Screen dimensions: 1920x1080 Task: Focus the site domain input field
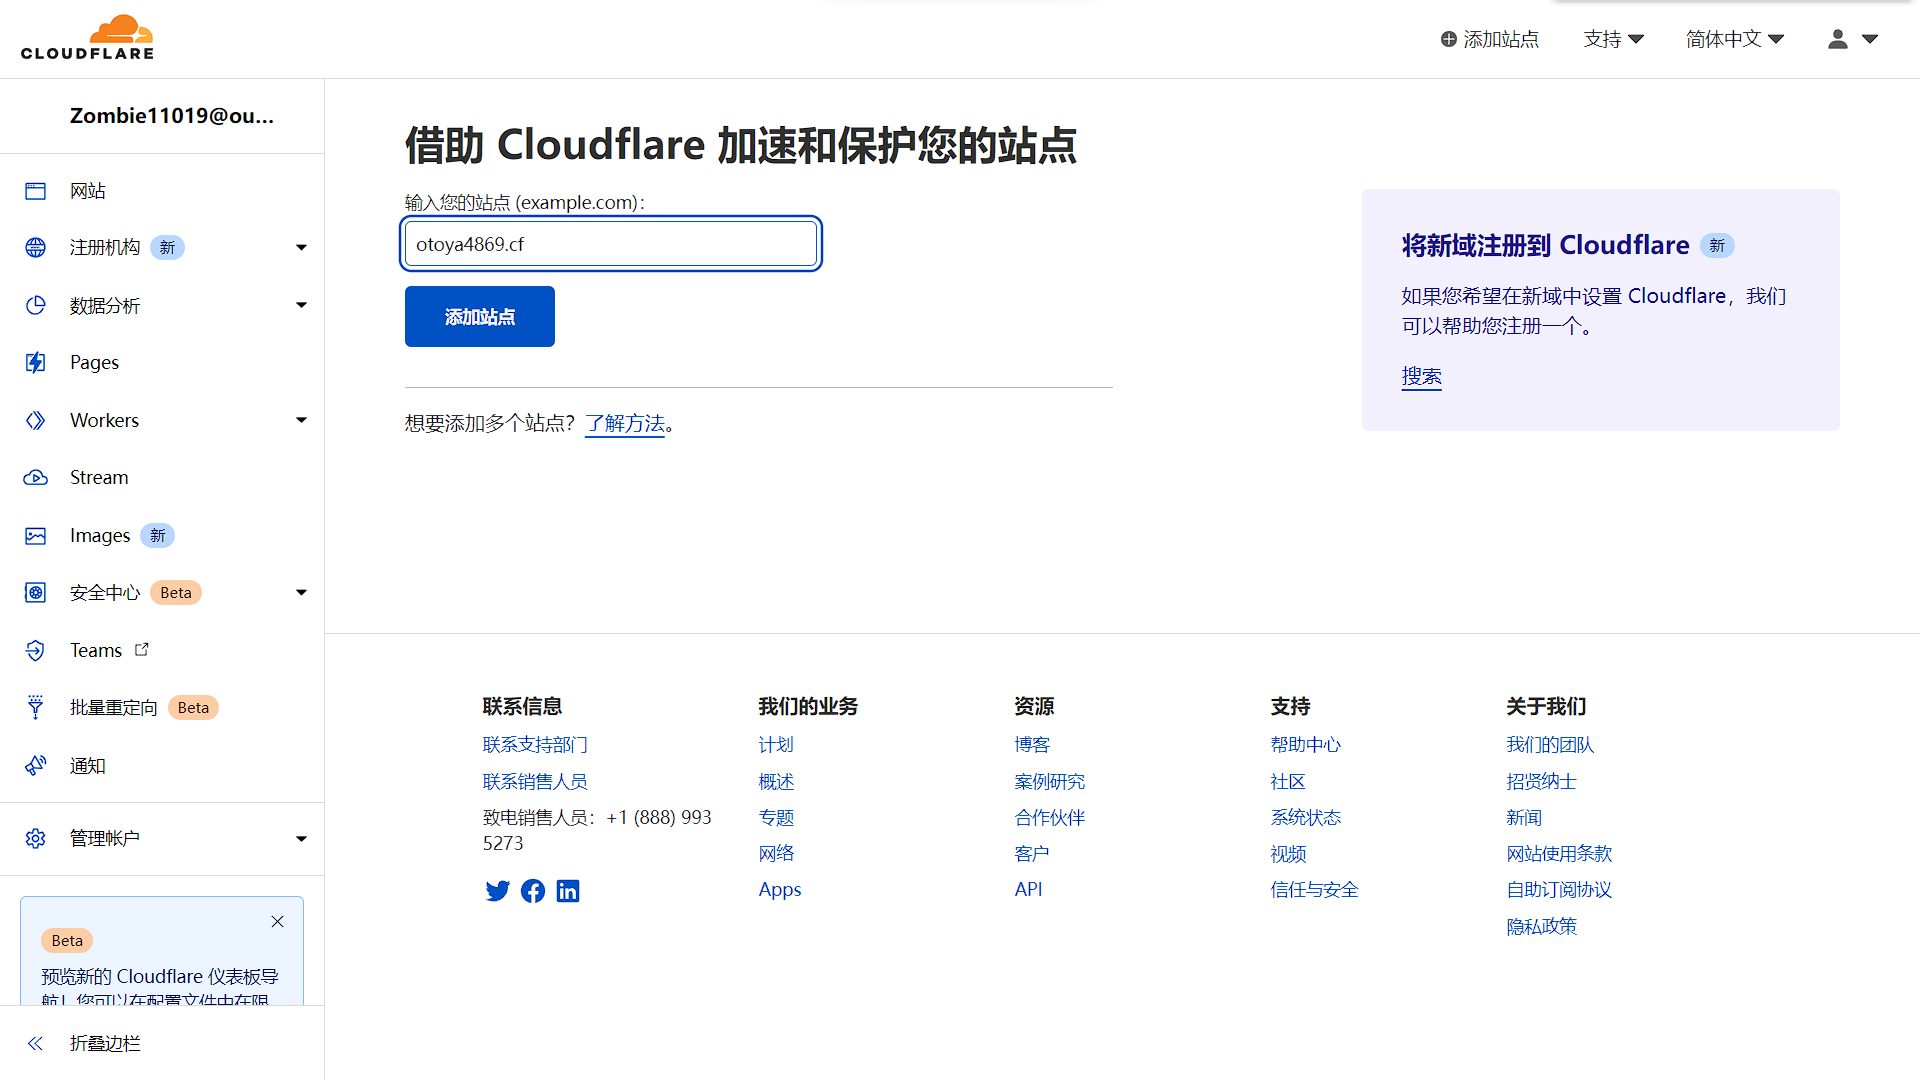(611, 244)
